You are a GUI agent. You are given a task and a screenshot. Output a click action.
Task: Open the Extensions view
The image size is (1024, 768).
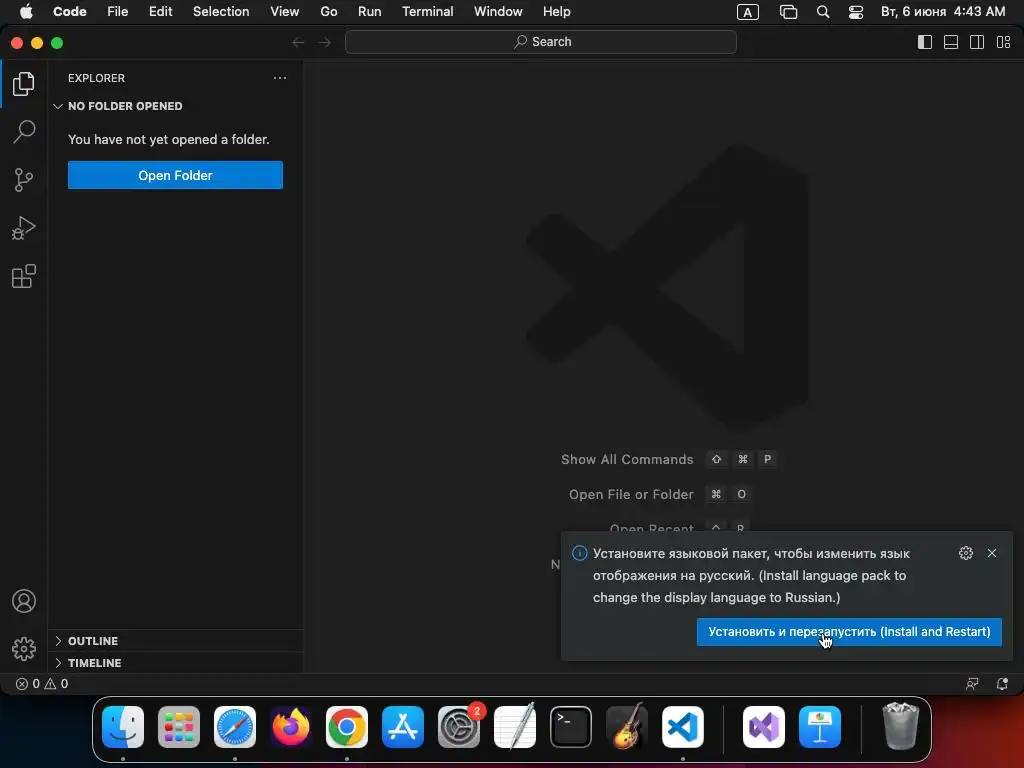click(x=24, y=276)
